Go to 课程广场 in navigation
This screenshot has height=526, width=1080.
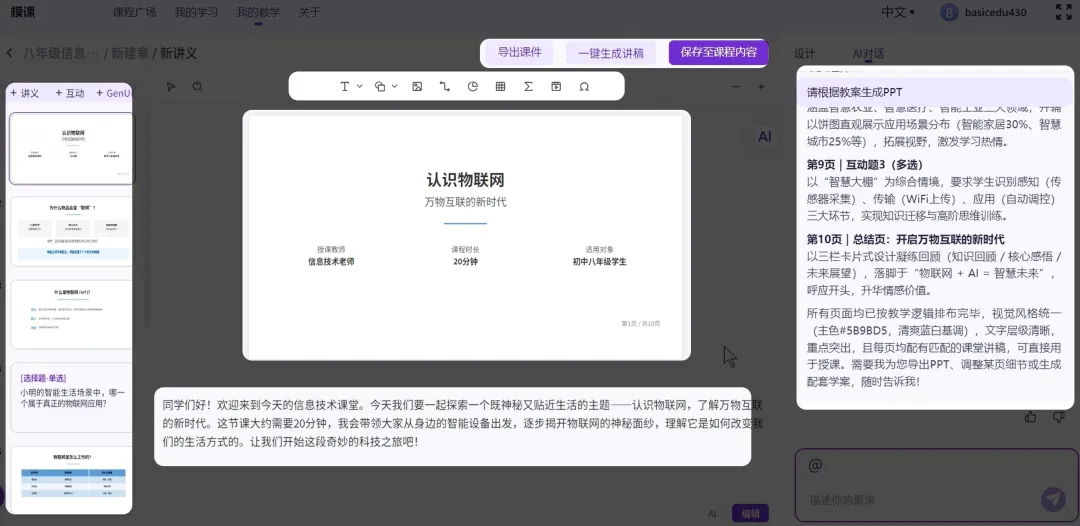click(x=134, y=12)
